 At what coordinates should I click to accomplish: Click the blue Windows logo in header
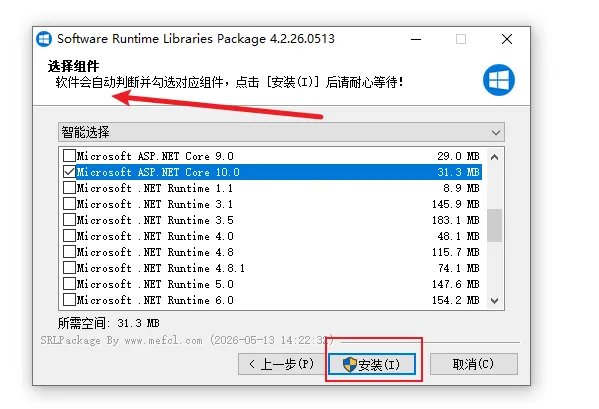499,80
